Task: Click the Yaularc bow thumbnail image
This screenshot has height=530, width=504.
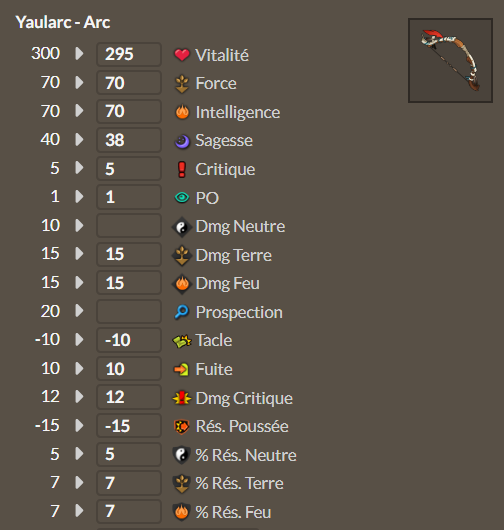Action: click(x=450, y=61)
